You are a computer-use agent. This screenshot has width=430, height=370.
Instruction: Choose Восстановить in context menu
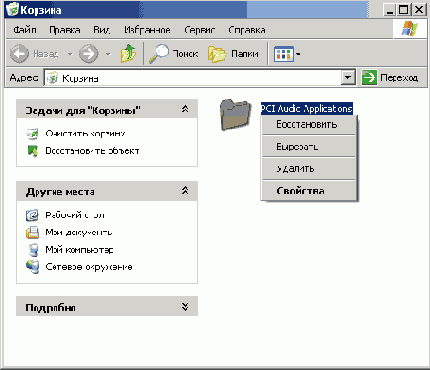pyautogui.click(x=309, y=124)
